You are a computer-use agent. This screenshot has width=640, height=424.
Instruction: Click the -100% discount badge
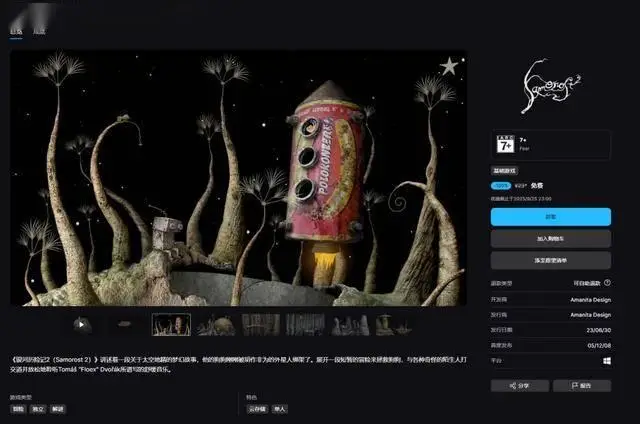click(501, 186)
